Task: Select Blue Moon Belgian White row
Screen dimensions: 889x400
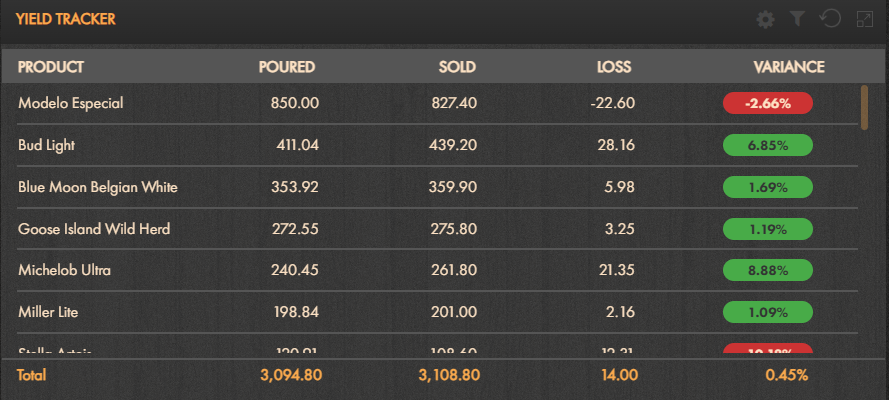Action: [437, 187]
